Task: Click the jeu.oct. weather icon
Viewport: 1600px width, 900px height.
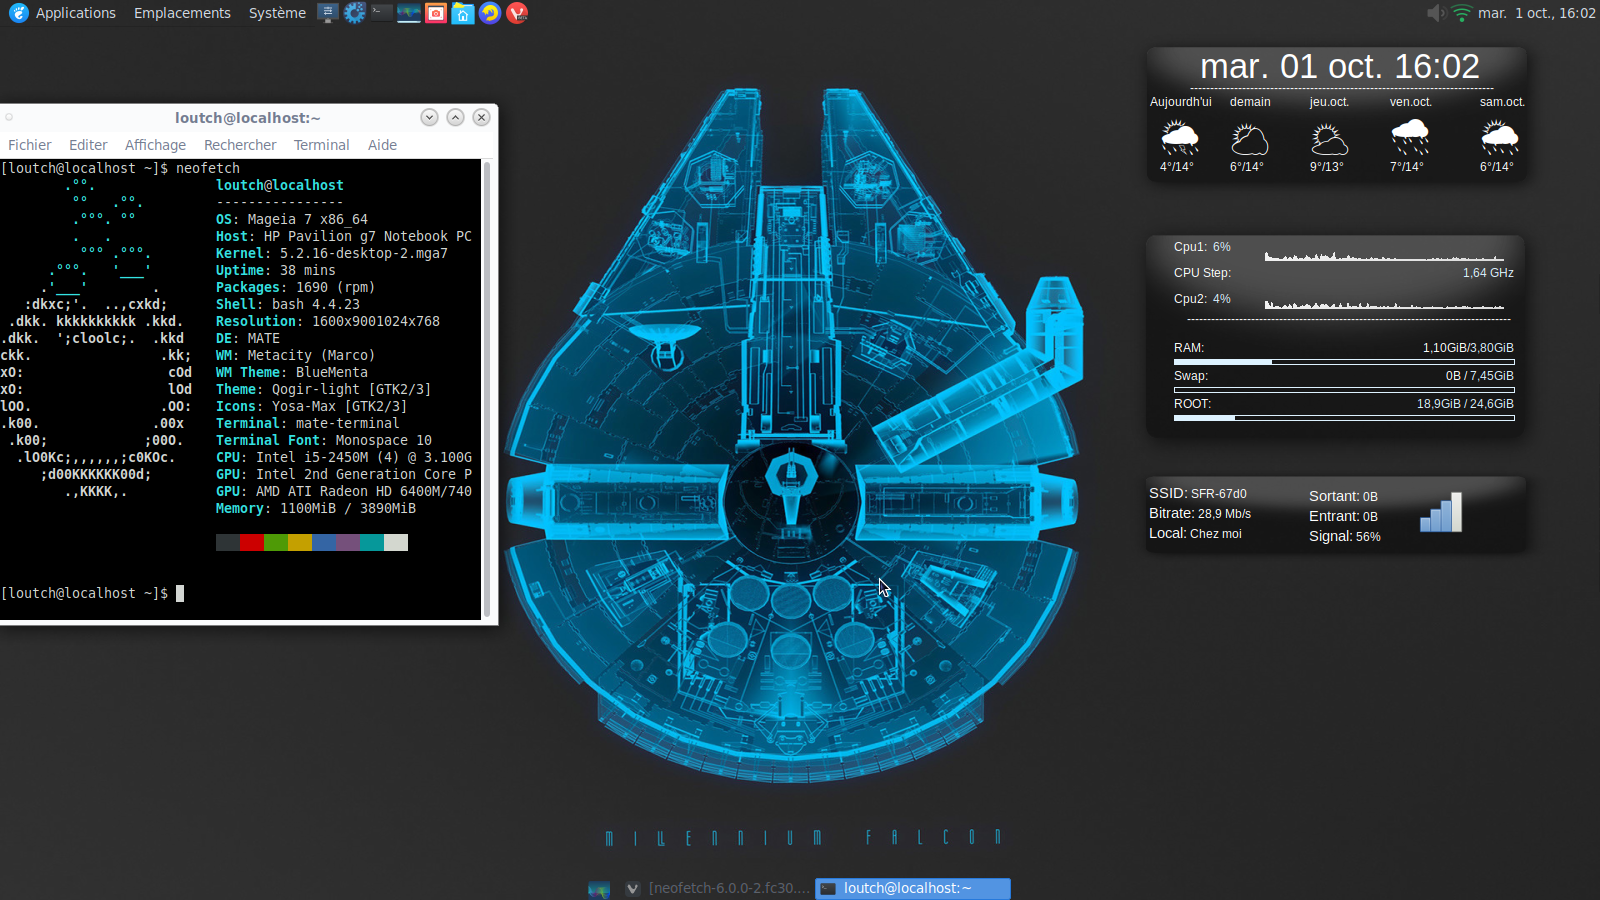Action: [x=1329, y=138]
